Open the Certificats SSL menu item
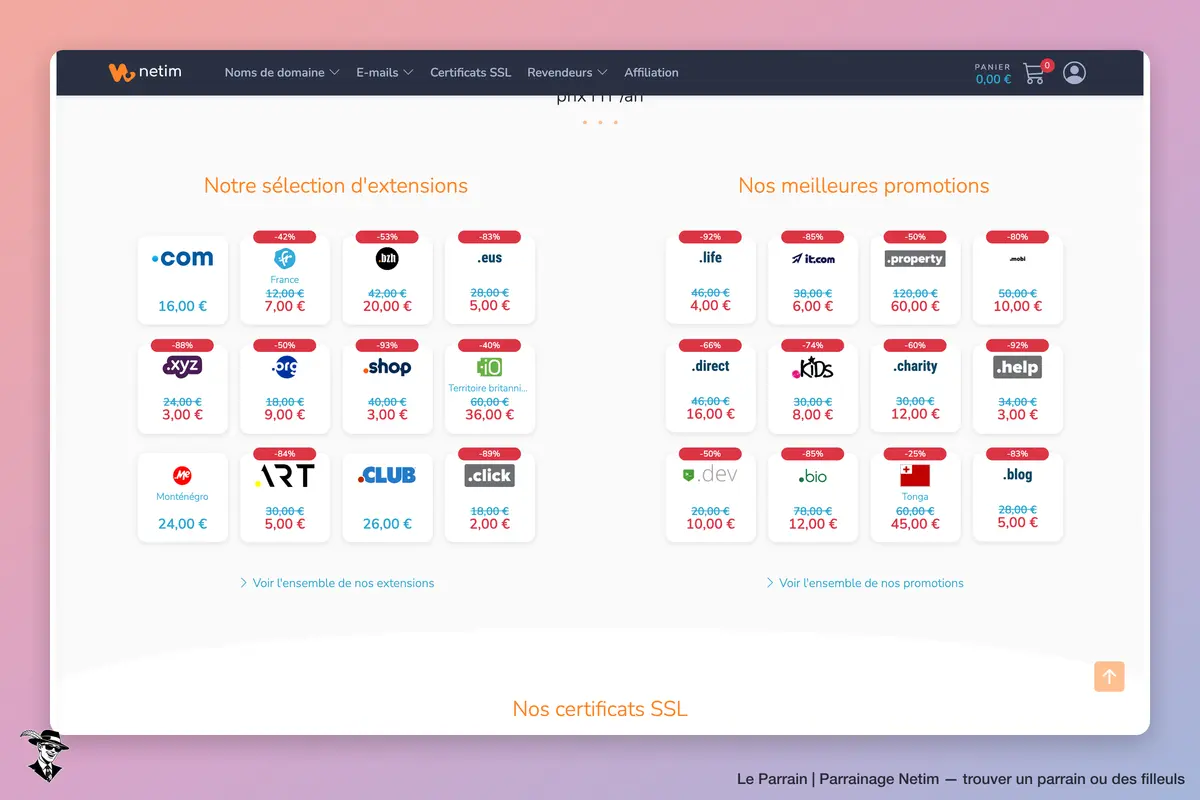Screen dimensions: 1200x800 [470, 73]
